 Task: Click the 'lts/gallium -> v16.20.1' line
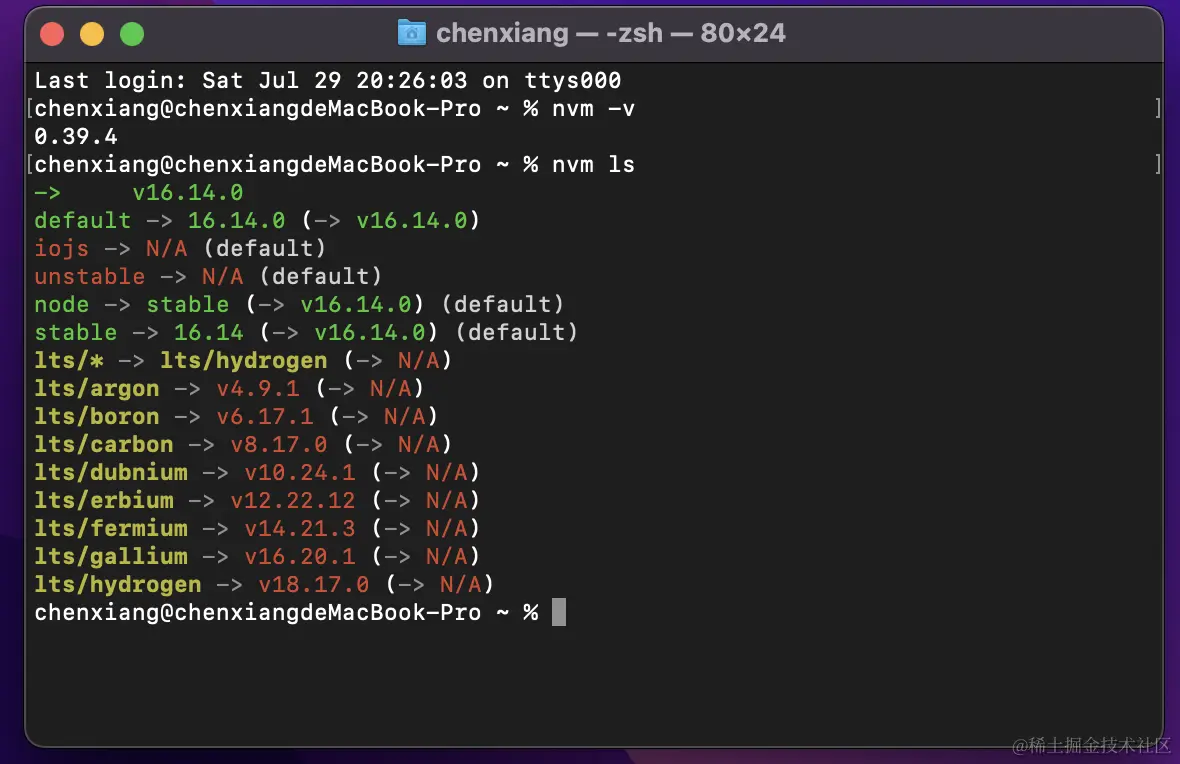(x=257, y=556)
